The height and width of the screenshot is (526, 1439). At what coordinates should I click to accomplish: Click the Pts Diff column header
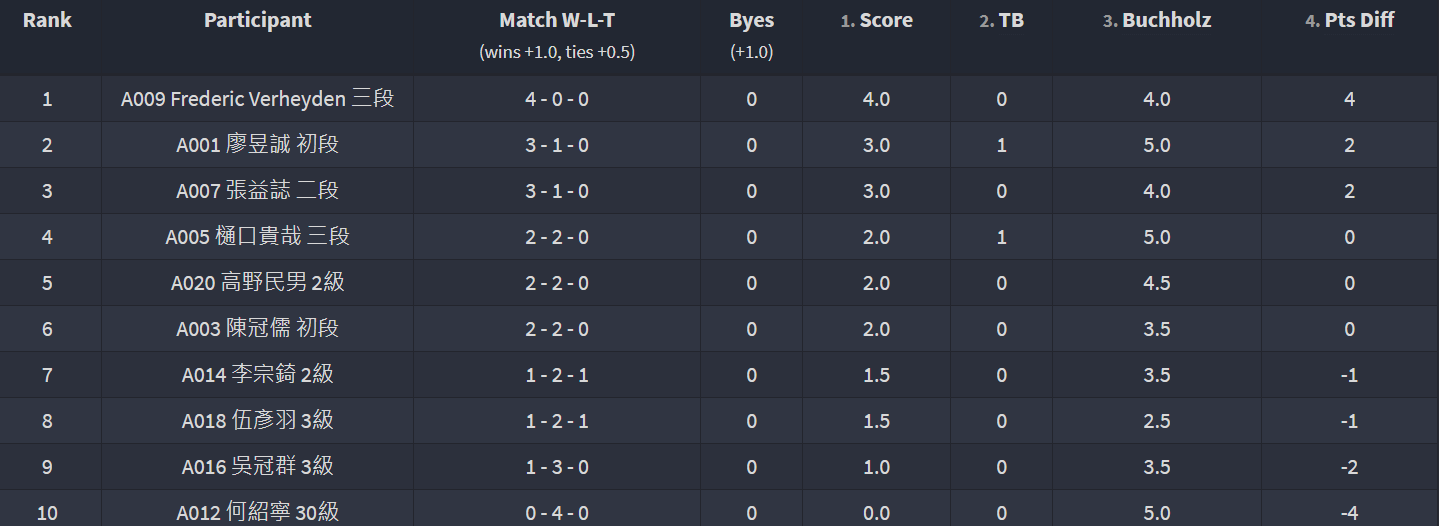click(1350, 20)
